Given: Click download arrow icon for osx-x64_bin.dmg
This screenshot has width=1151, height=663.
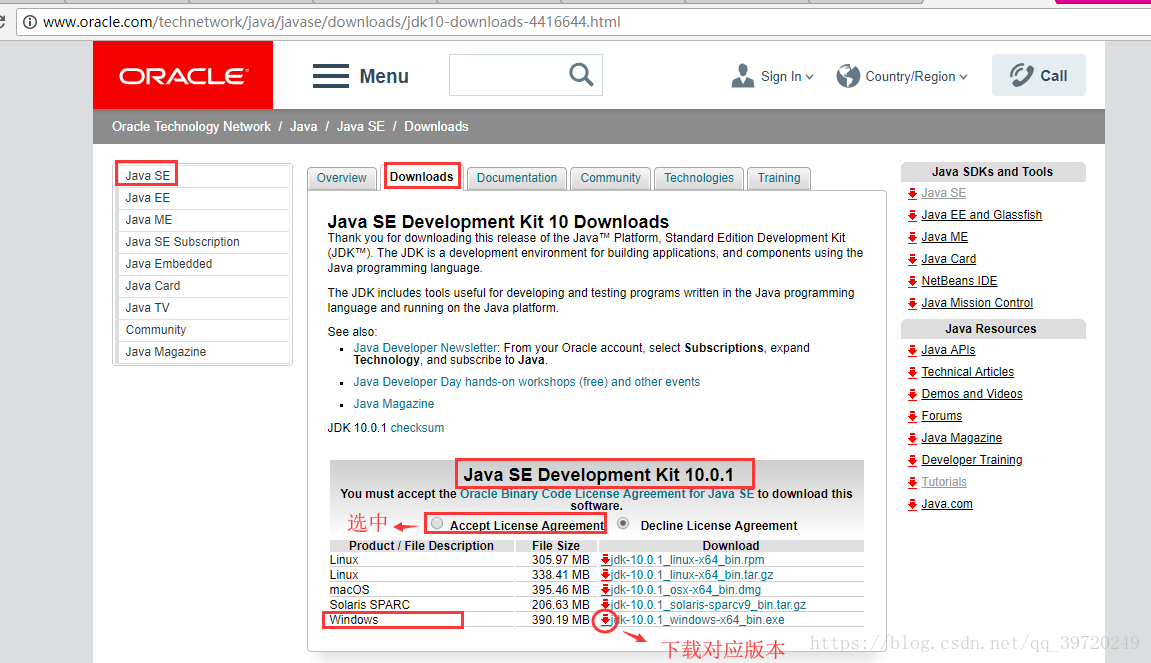Looking at the screenshot, I should click(x=606, y=590).
